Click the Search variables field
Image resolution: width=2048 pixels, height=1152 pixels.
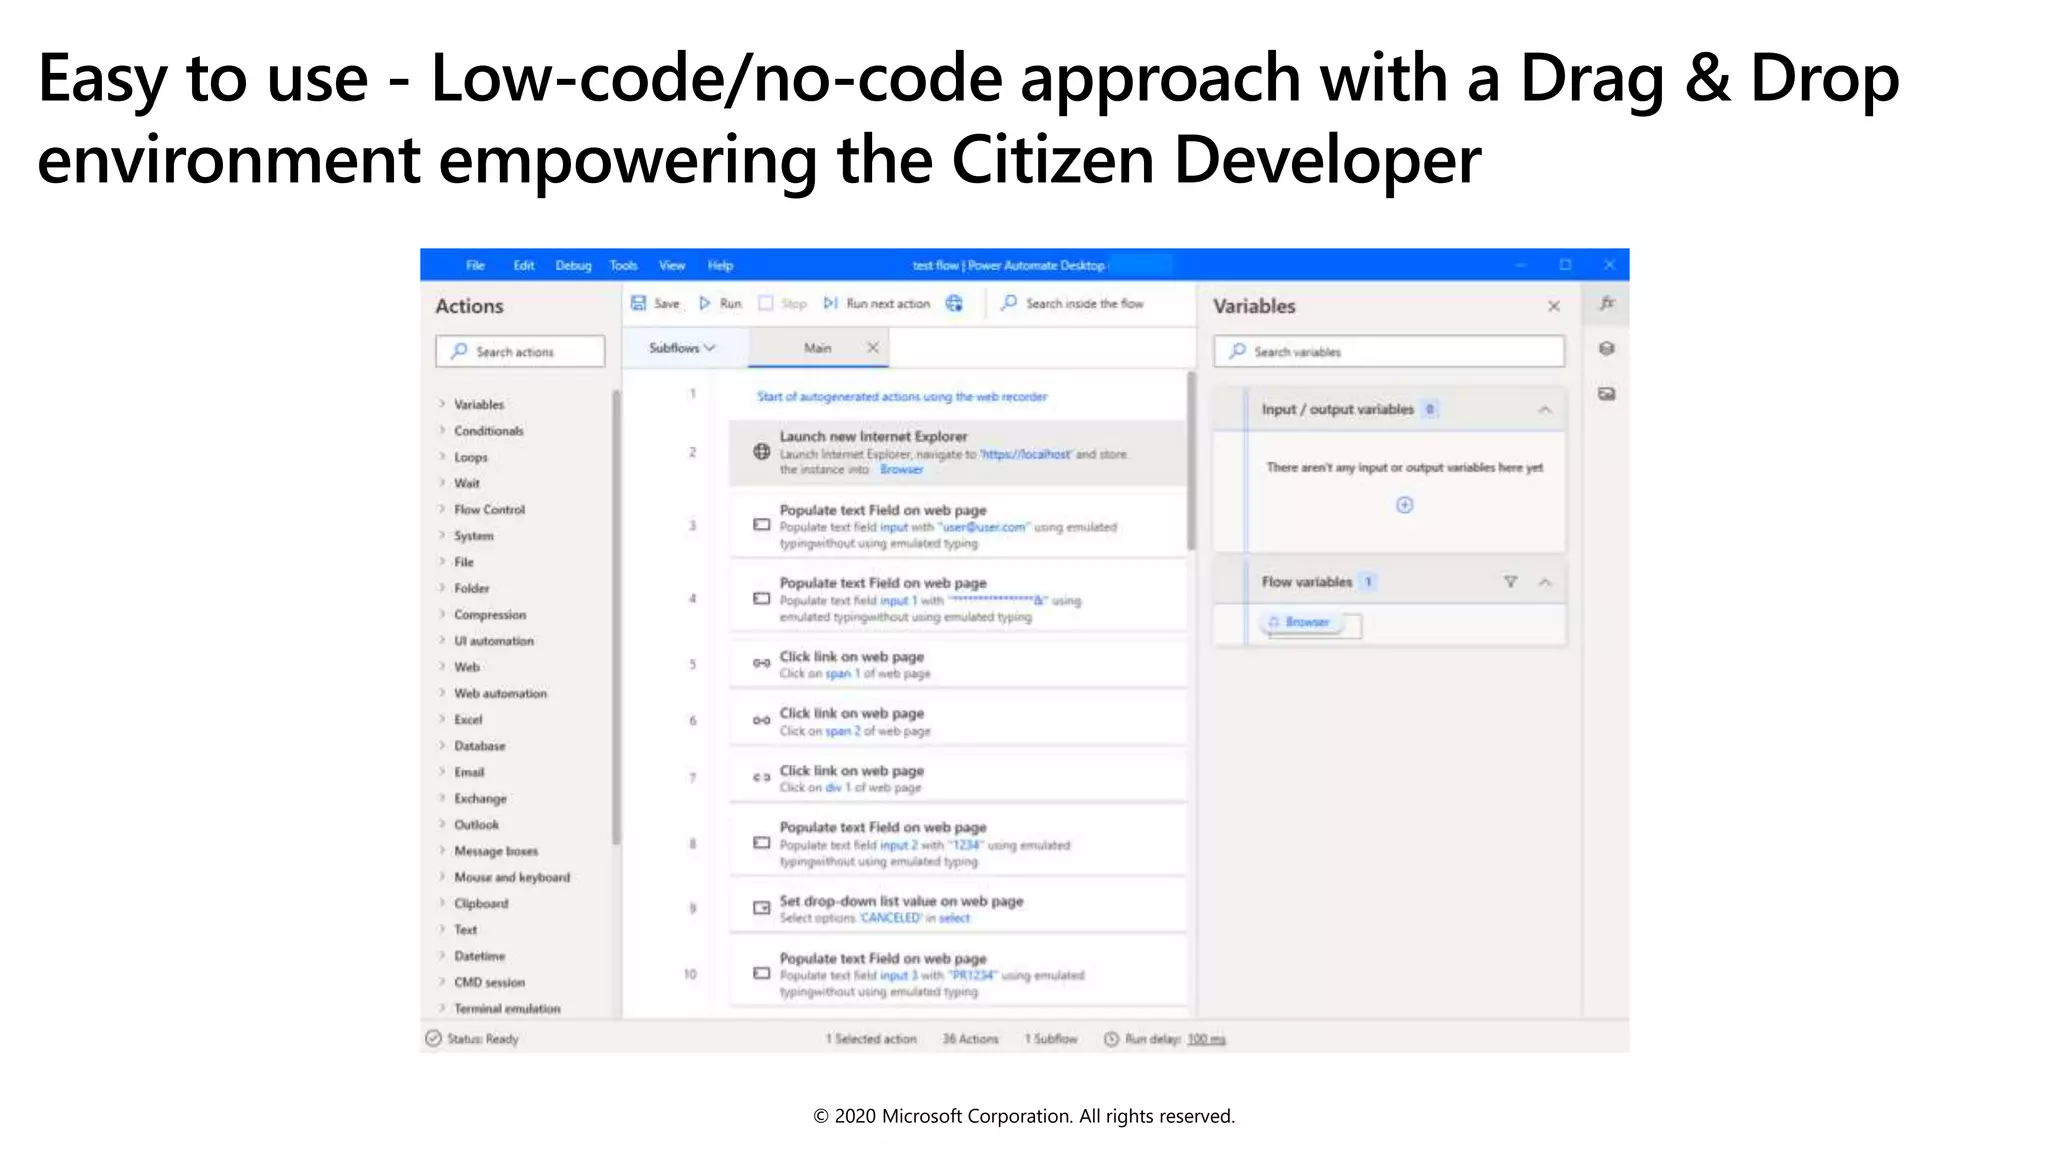pyautogui.click(x=1389, y=351)
